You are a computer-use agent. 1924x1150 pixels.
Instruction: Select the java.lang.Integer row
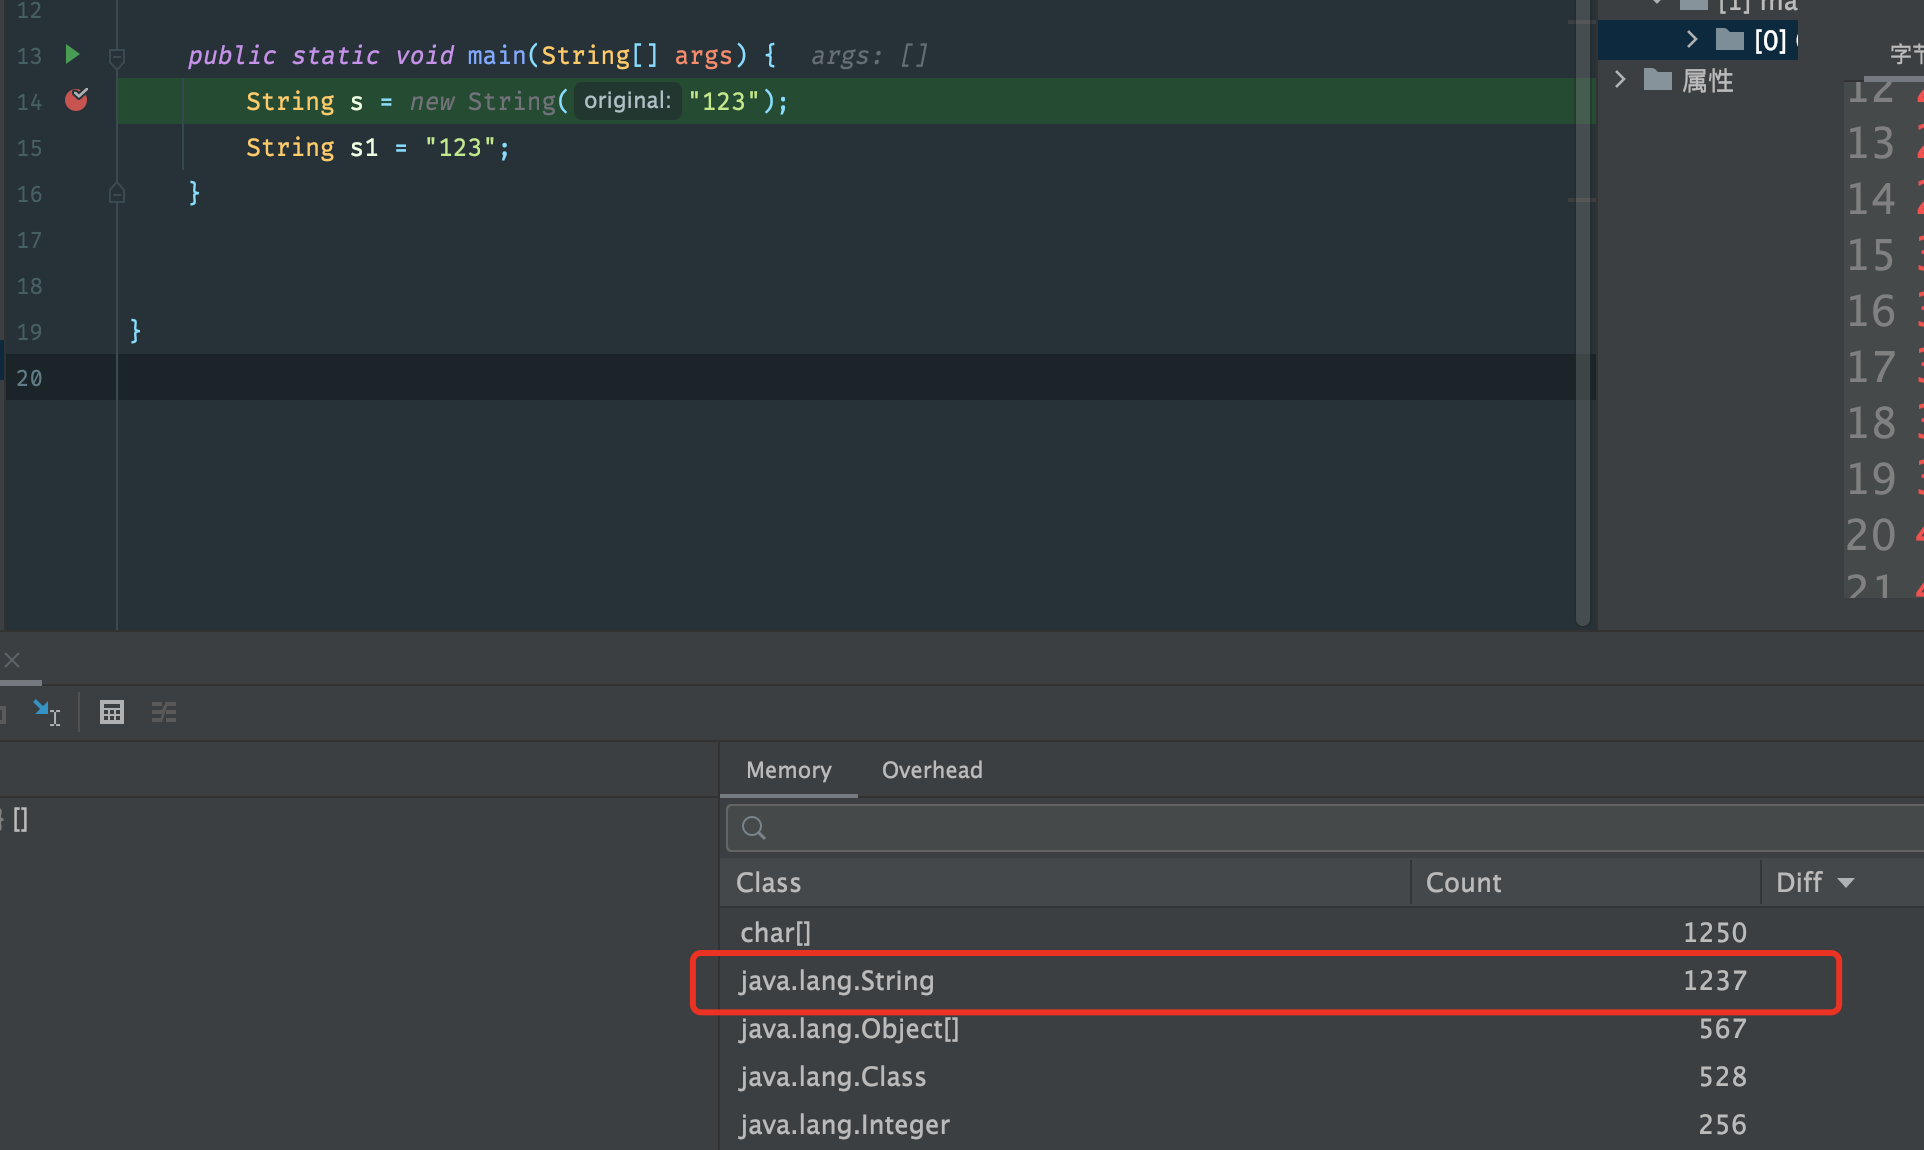tap(1322, 1125)
